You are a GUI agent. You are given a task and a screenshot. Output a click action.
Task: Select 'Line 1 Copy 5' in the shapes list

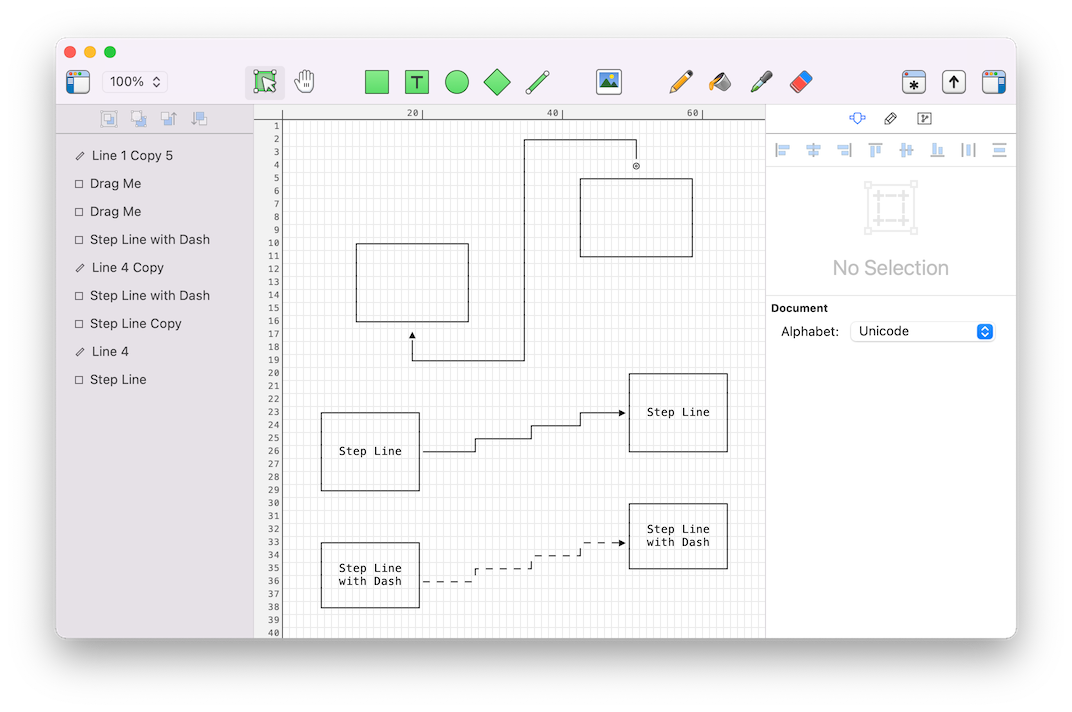132,156
